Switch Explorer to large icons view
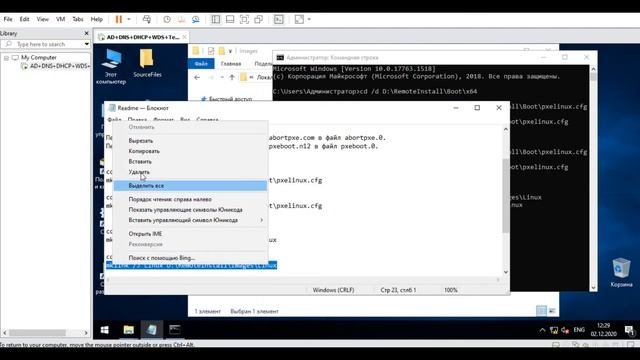 click(x=552, y=311)
